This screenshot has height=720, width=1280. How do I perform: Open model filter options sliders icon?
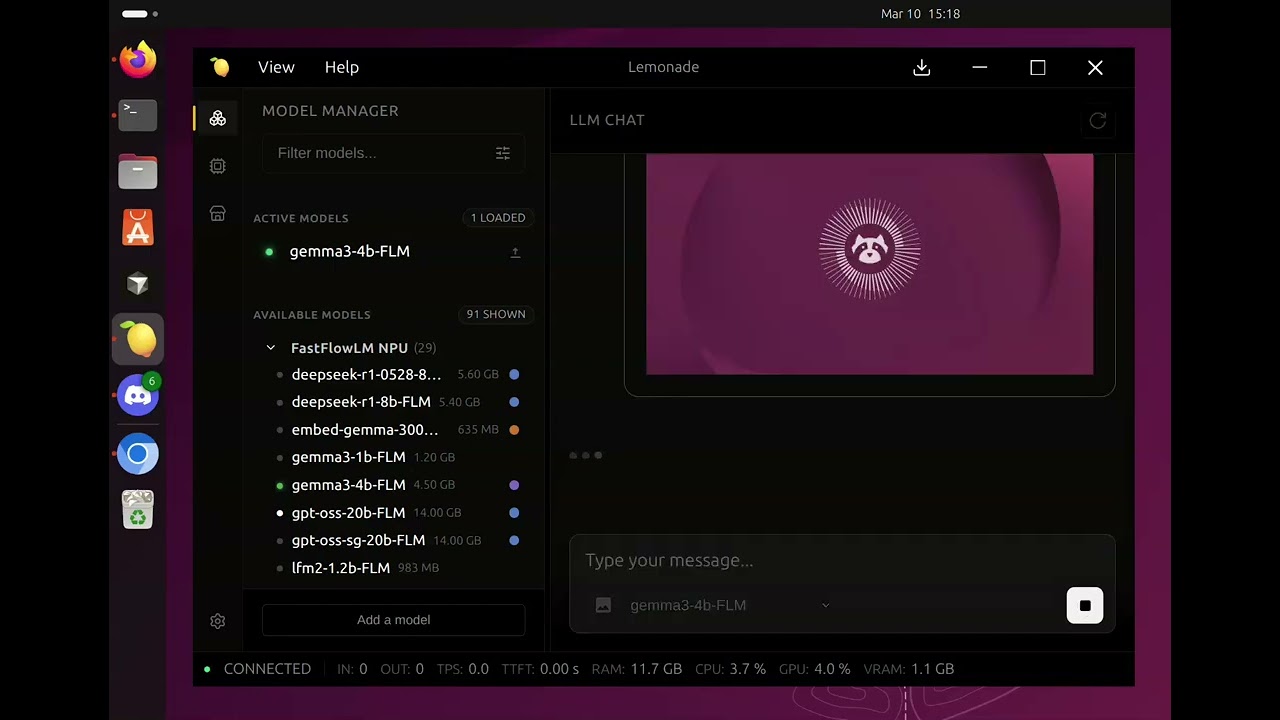coord(503,153)
